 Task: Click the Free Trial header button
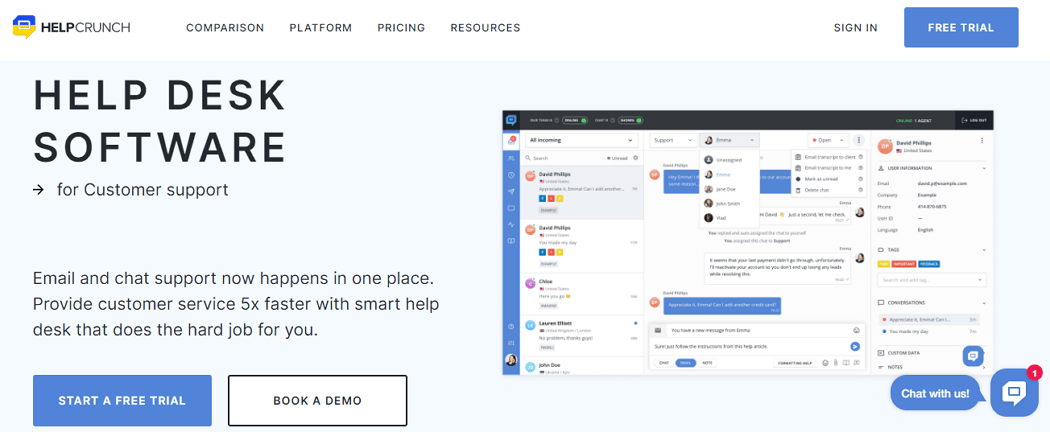[961, 27]
